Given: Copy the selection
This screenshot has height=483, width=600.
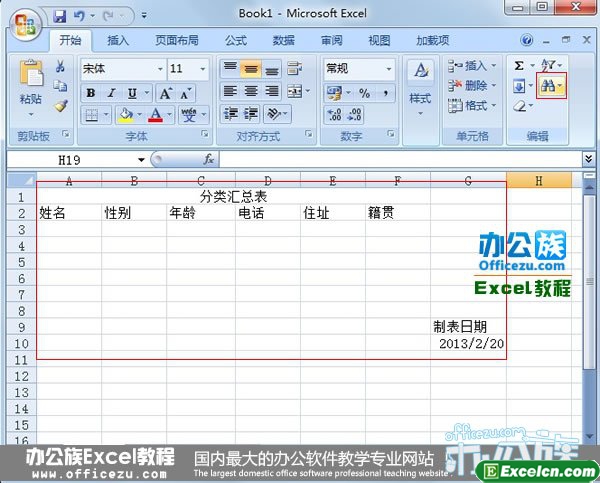Looking at the screenshot, I should coord(60,86).
